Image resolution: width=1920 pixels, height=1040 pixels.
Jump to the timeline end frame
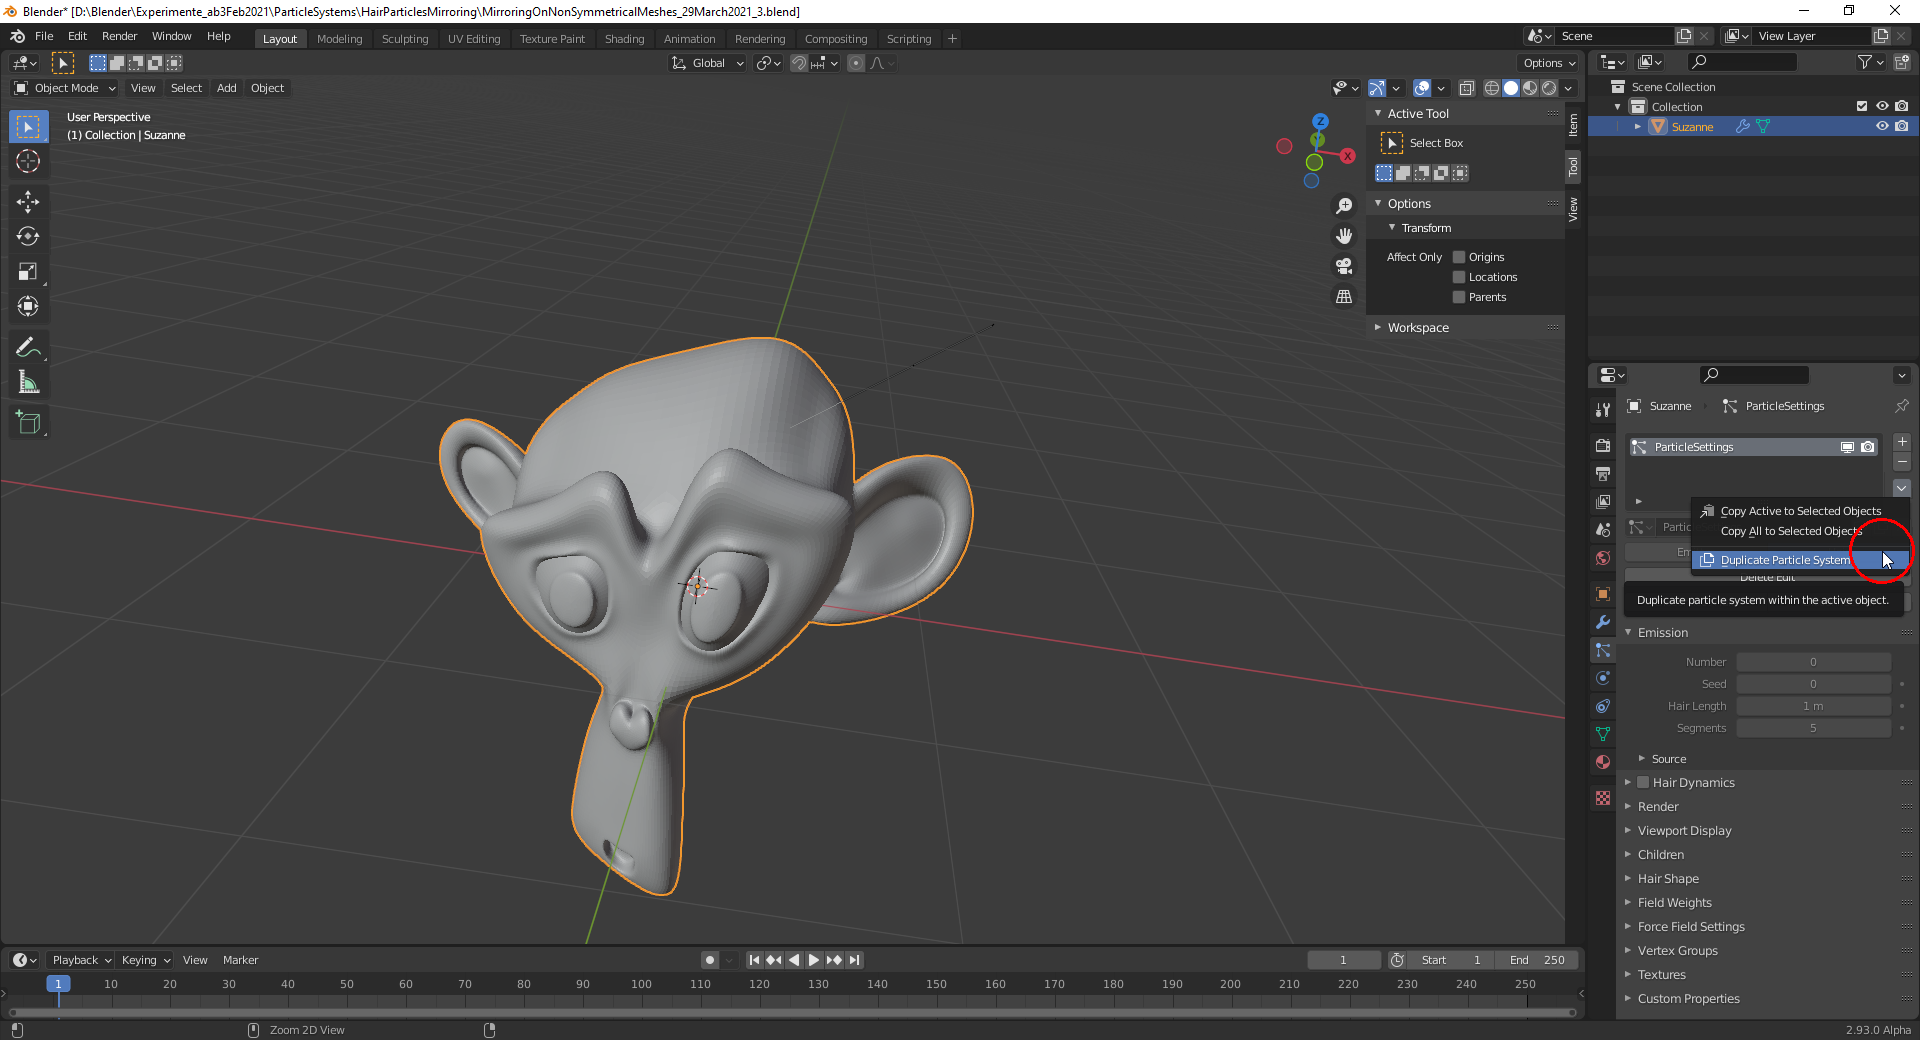point(854,960)
